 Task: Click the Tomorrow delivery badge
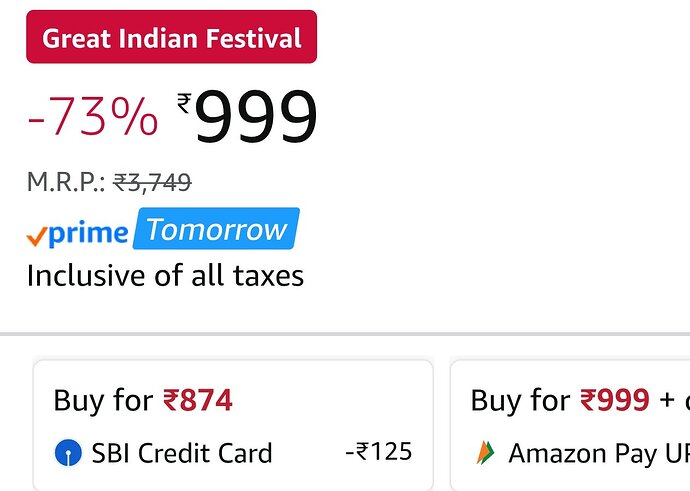point(216,230)
